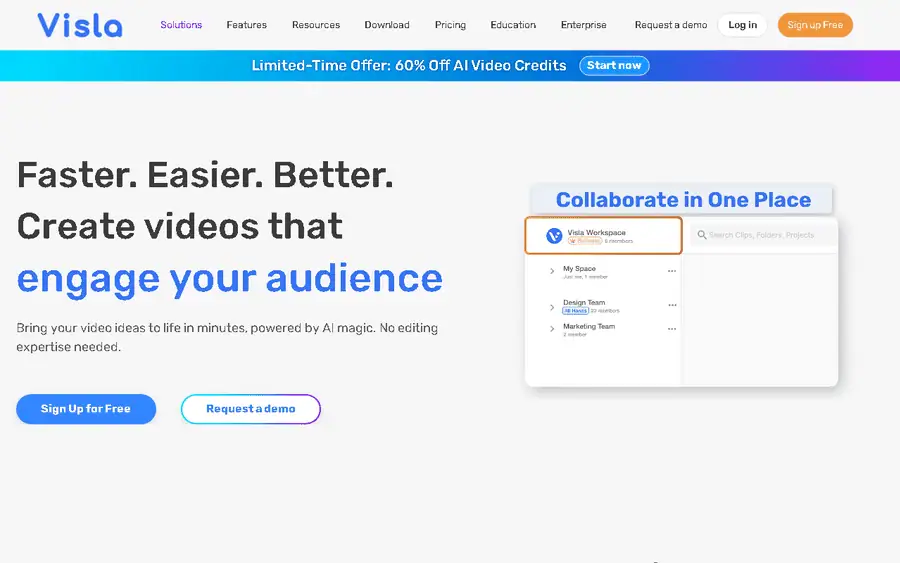Click the search magnifier icon

[701, 235]
